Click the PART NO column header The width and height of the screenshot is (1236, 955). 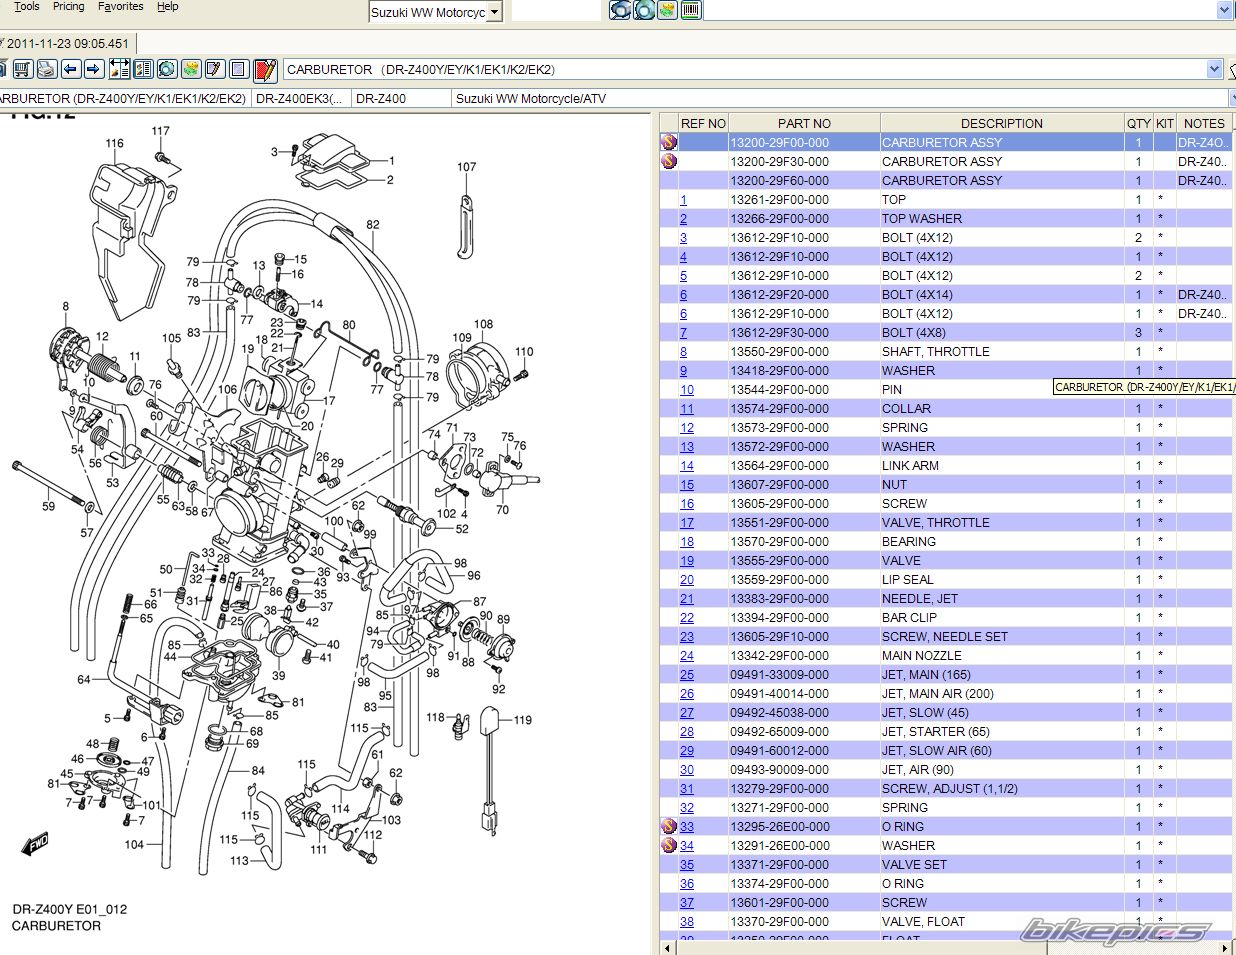coord(804,123)
